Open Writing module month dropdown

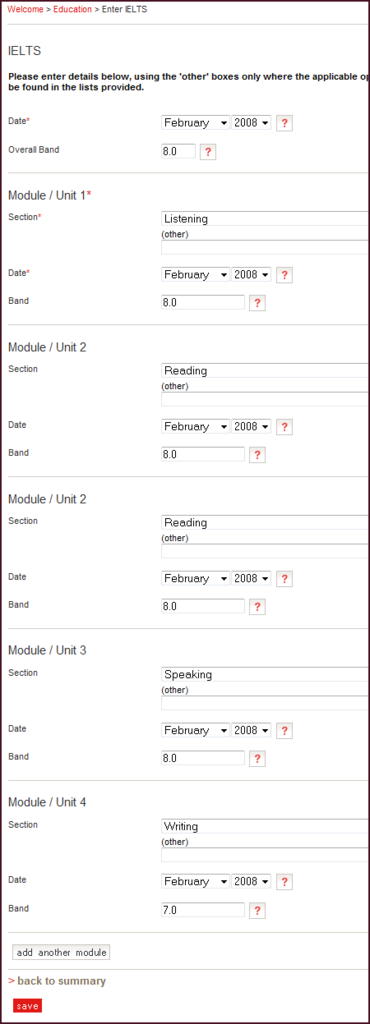(195, 882)
